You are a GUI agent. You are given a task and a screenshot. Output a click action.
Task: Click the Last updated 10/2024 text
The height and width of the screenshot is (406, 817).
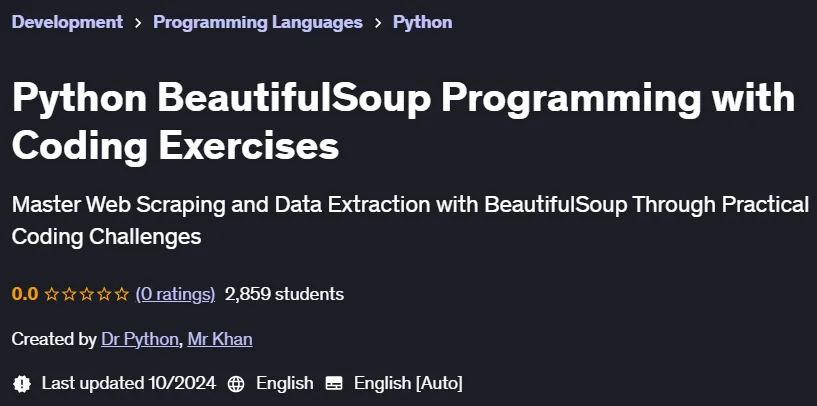[x=129, y=384]
